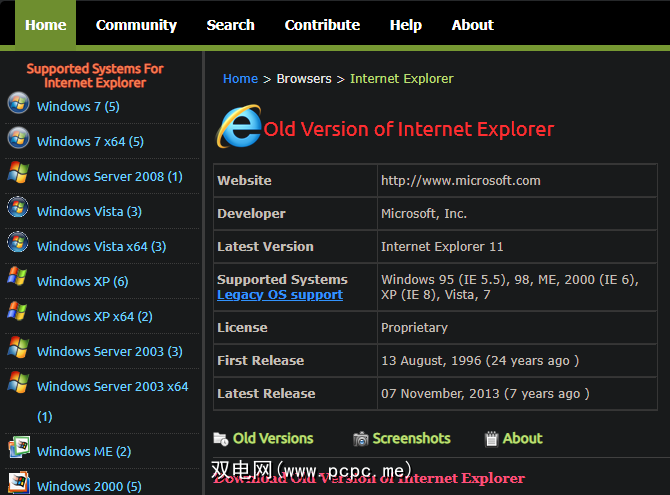Select Help in the top navigation
Screen dimensions: 670x495
405,25
